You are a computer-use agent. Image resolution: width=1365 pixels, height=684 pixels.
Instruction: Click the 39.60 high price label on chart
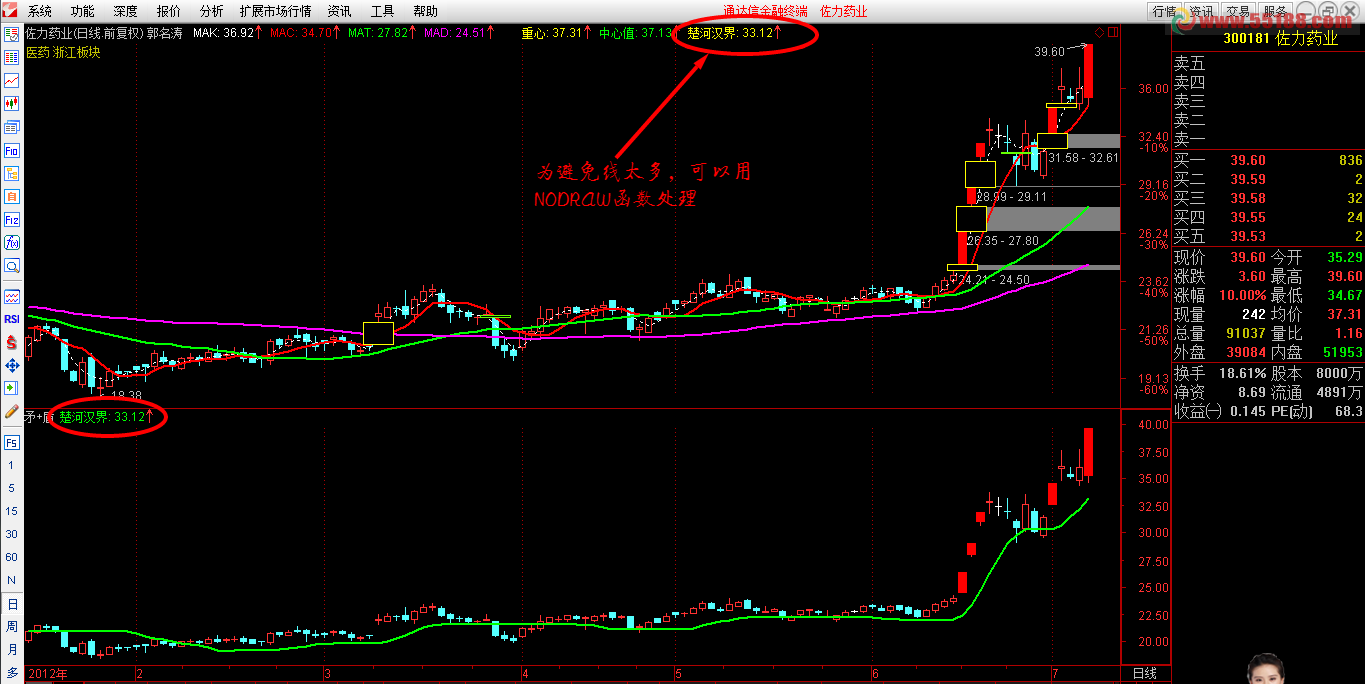(1049, 51)
